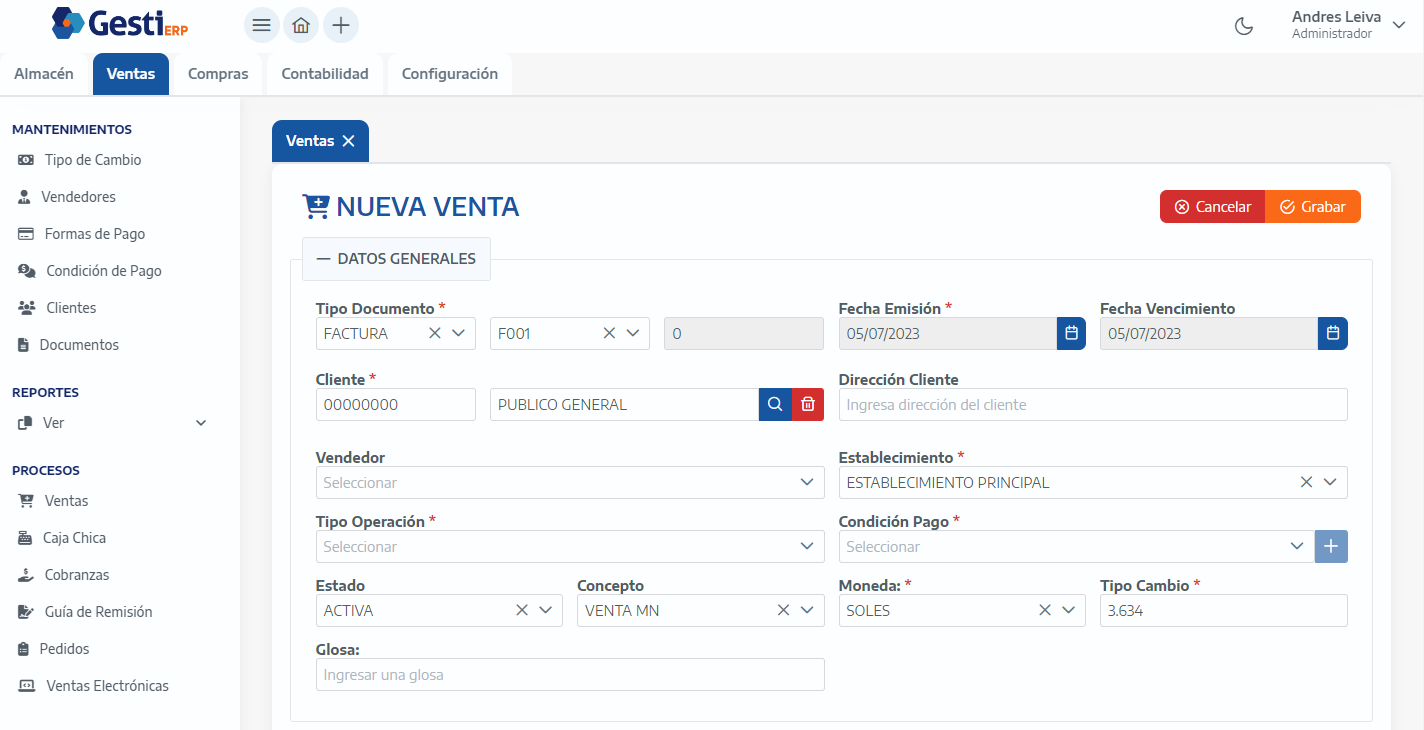This screenshot has width=1424, height=730.
Task: Toggle dark mode moon icon
Action: 1244,26
